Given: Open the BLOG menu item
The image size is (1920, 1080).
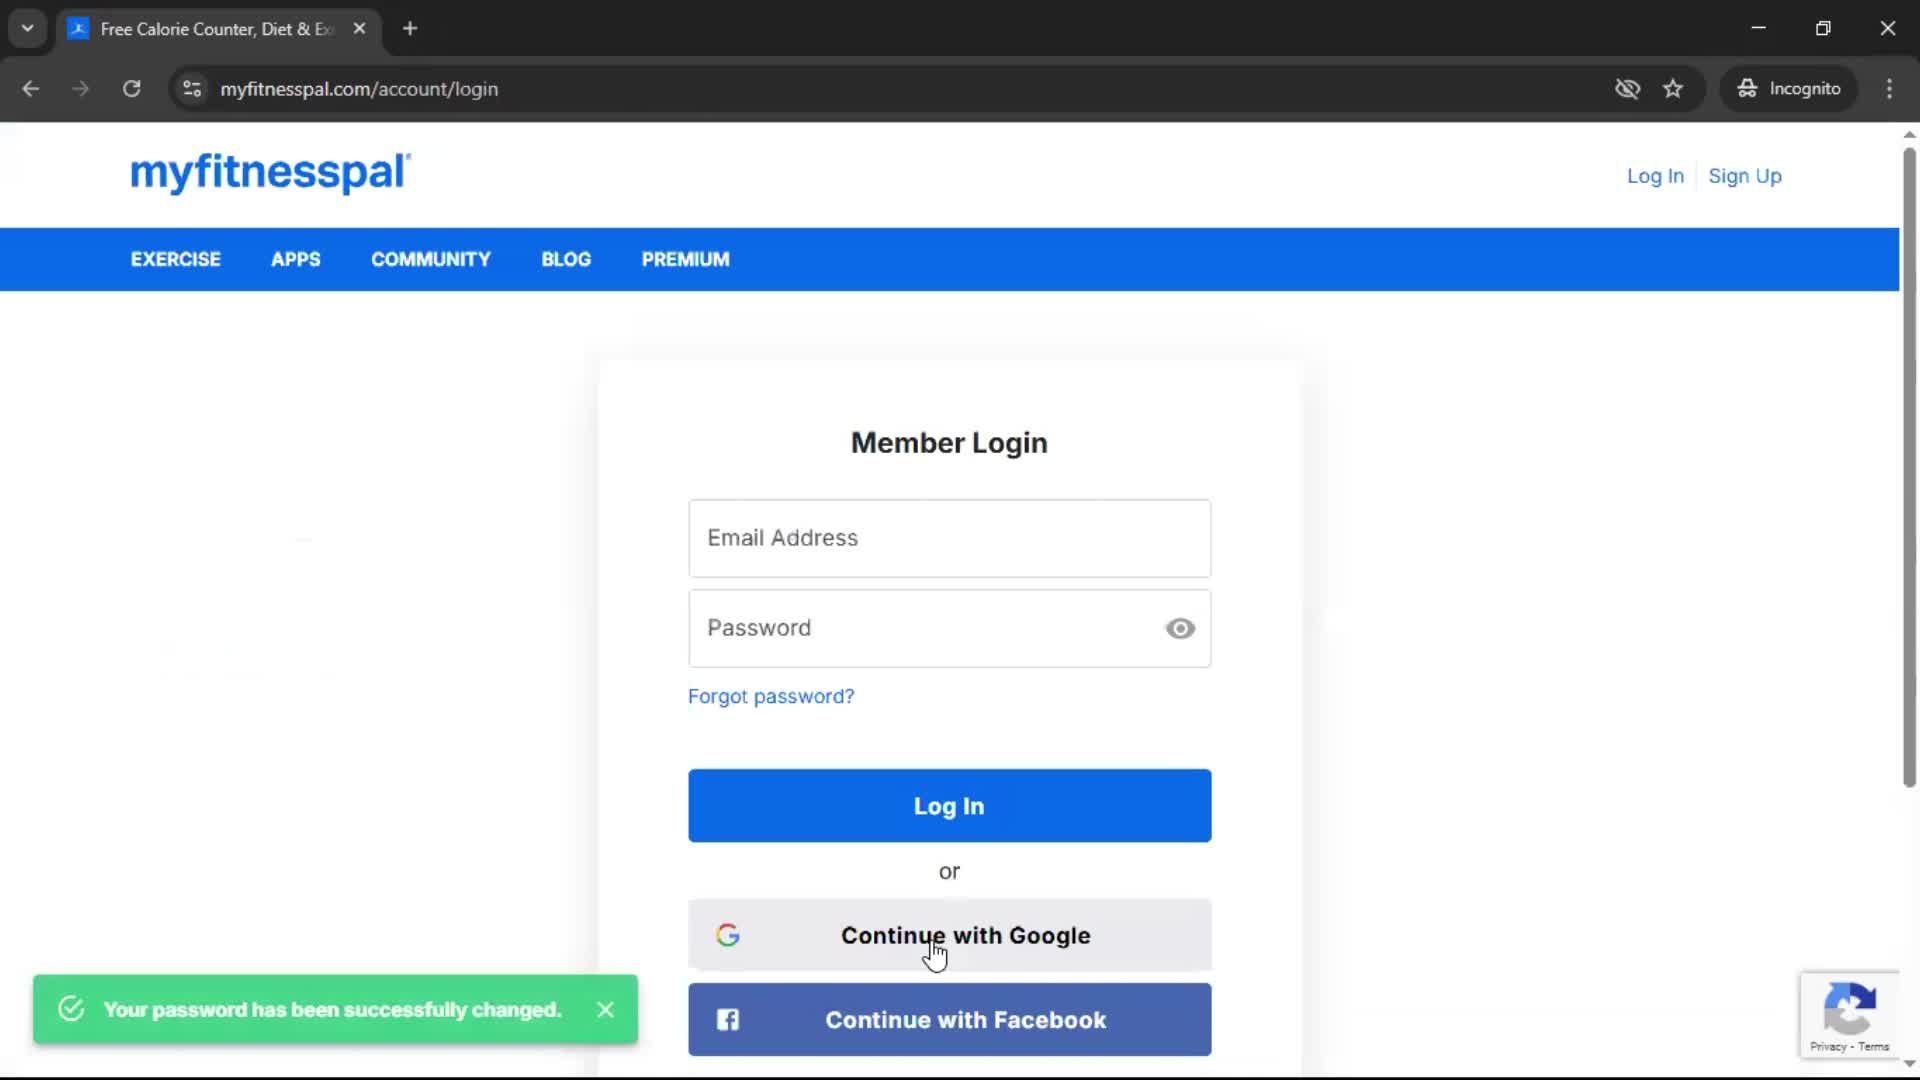Looking at the screenshot, I should click(566, 259).
